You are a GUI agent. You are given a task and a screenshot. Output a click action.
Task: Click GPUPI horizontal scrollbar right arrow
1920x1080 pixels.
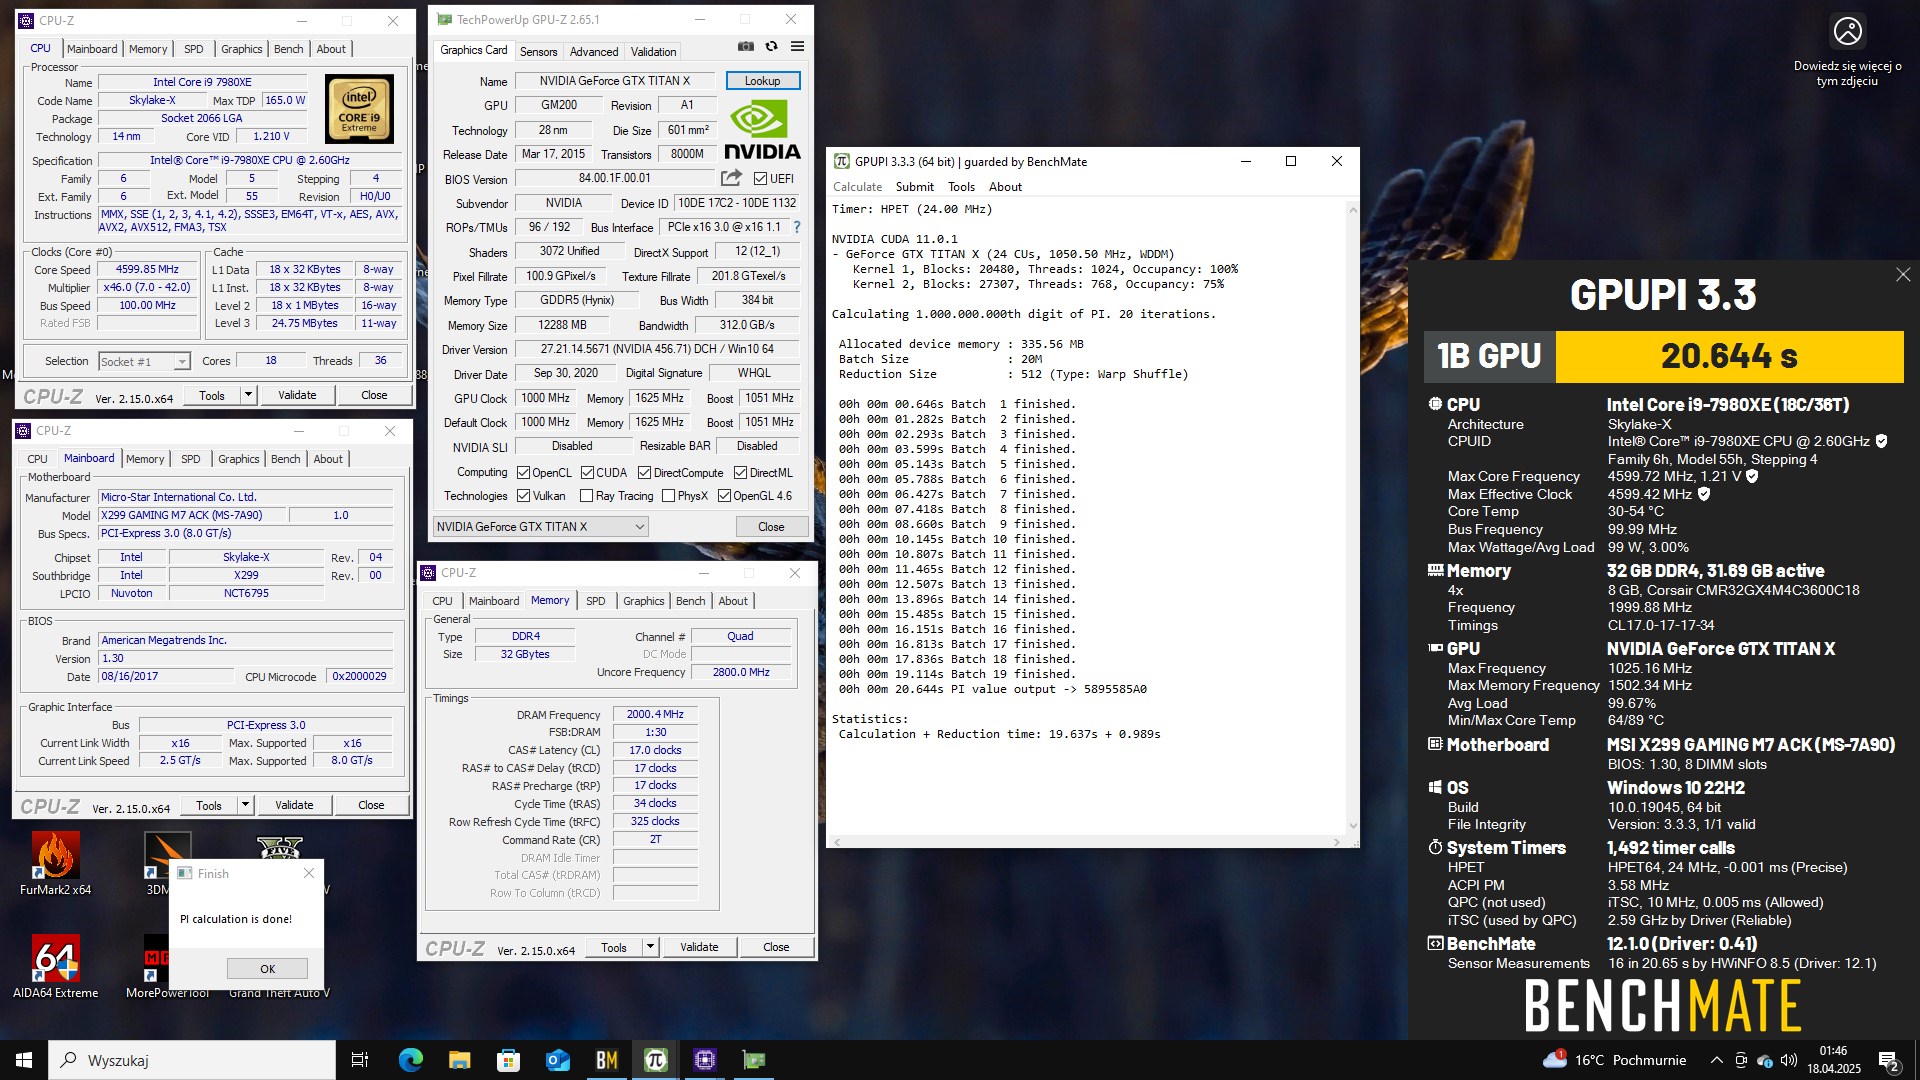pos(1338,842)
